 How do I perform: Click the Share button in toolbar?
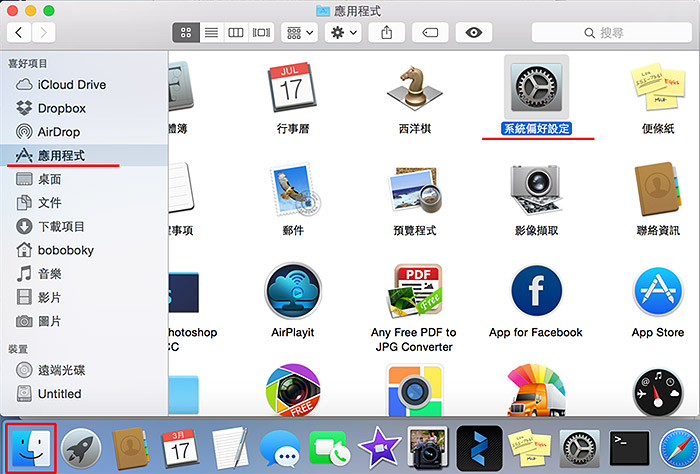pyautogui.click(x=387, y=32)
